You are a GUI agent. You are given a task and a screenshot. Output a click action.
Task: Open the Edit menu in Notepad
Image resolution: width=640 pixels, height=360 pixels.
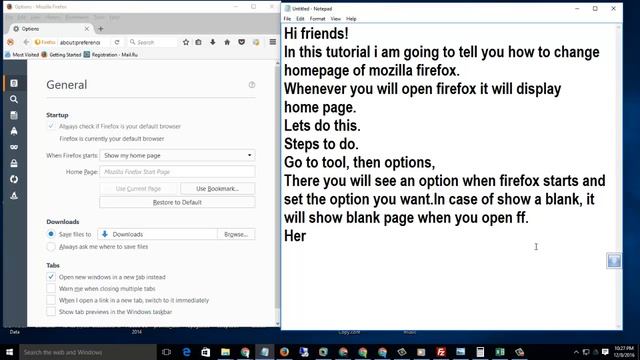point(300,19)
